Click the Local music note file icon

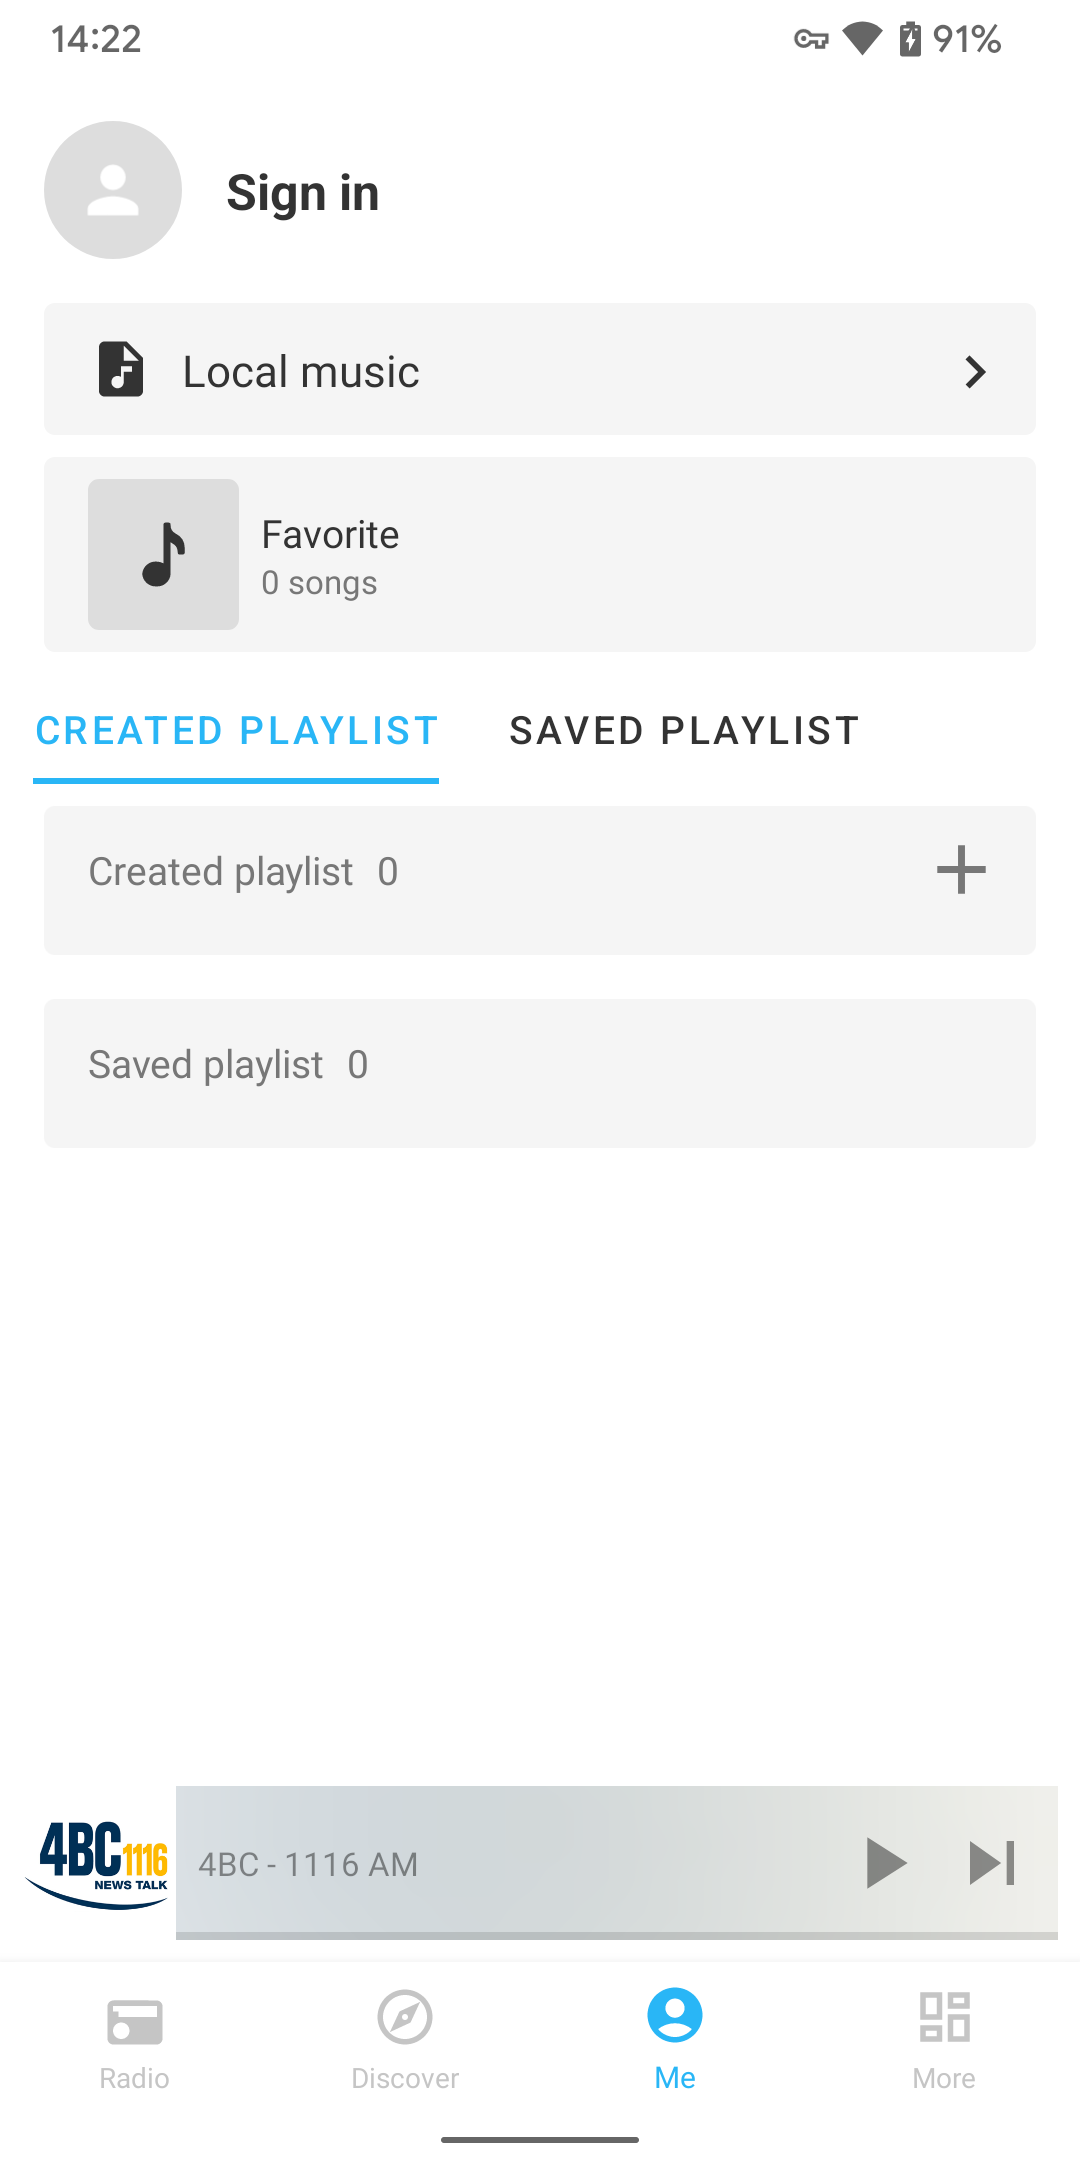tap(121, 370)
